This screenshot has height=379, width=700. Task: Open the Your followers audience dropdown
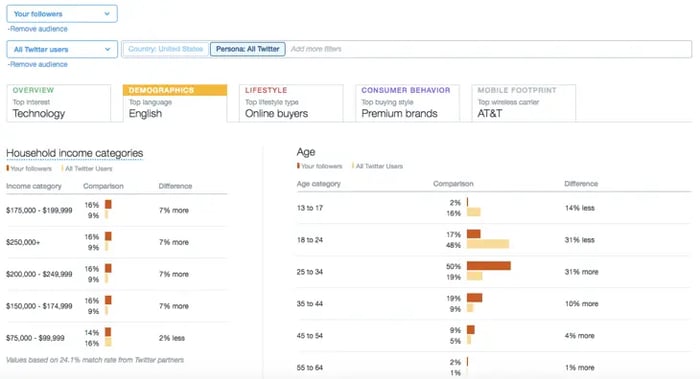[x=62, y=14]
